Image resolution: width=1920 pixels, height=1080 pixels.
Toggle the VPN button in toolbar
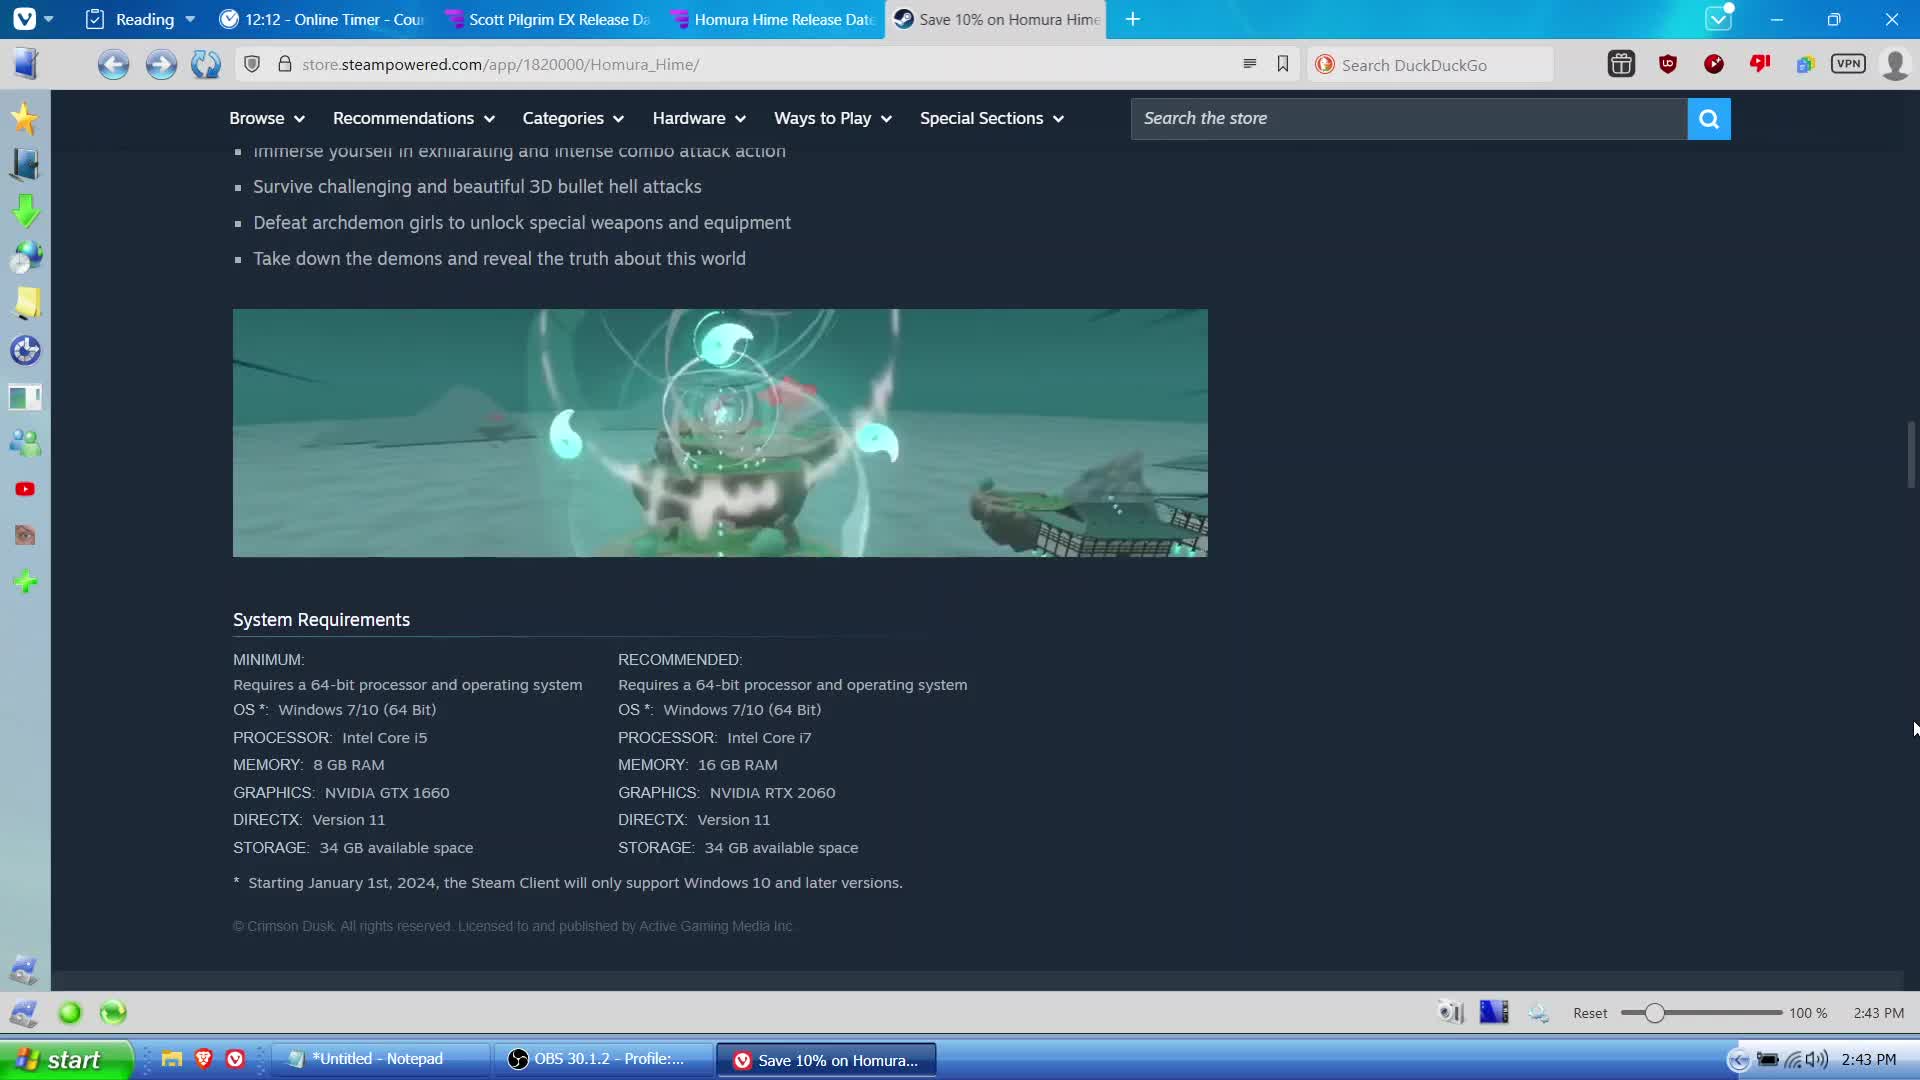pyautogui.click(x=1848, y=64)
